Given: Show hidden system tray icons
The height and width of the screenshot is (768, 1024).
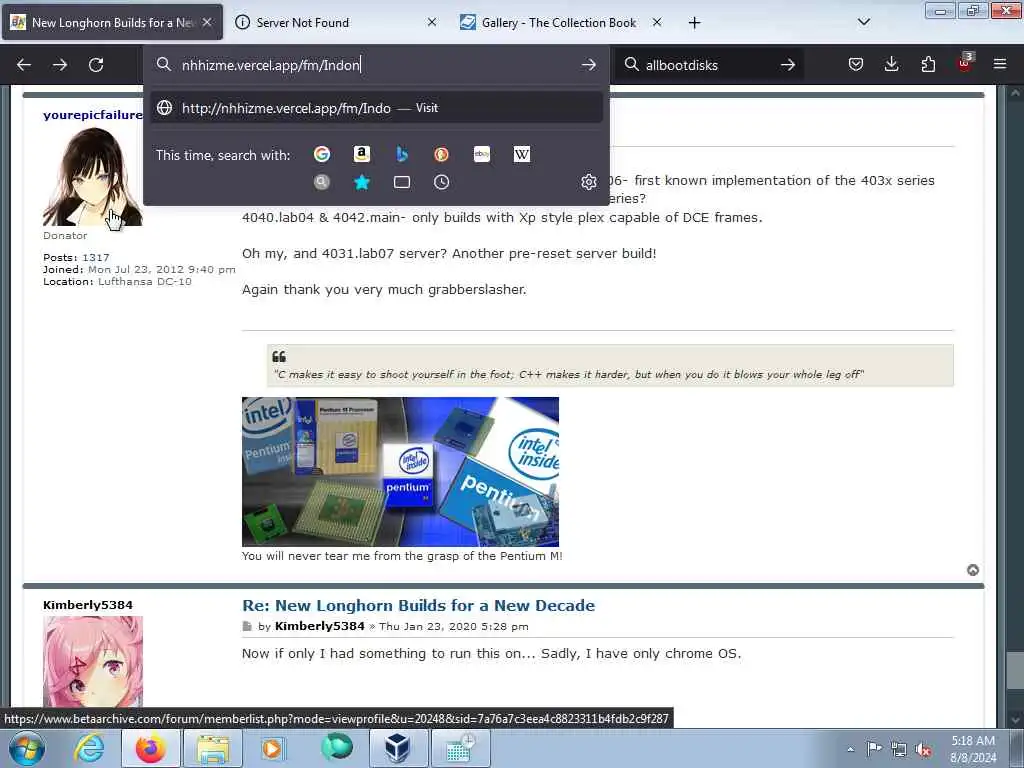Looking at the screenshot, I should (x=850, y=749).
